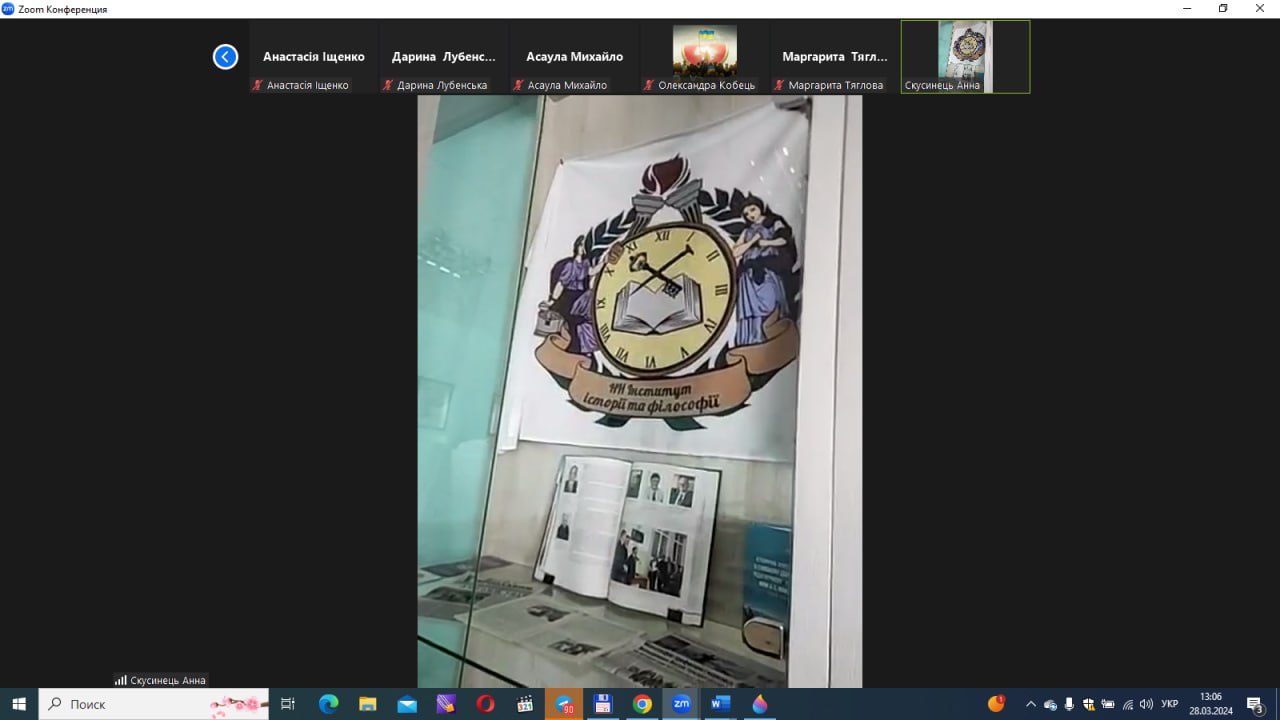The width and height of the screenshot is (1280, 720).
Task: Open the calendar from the 13:06 clock
Action: [x=1211, y=704]
